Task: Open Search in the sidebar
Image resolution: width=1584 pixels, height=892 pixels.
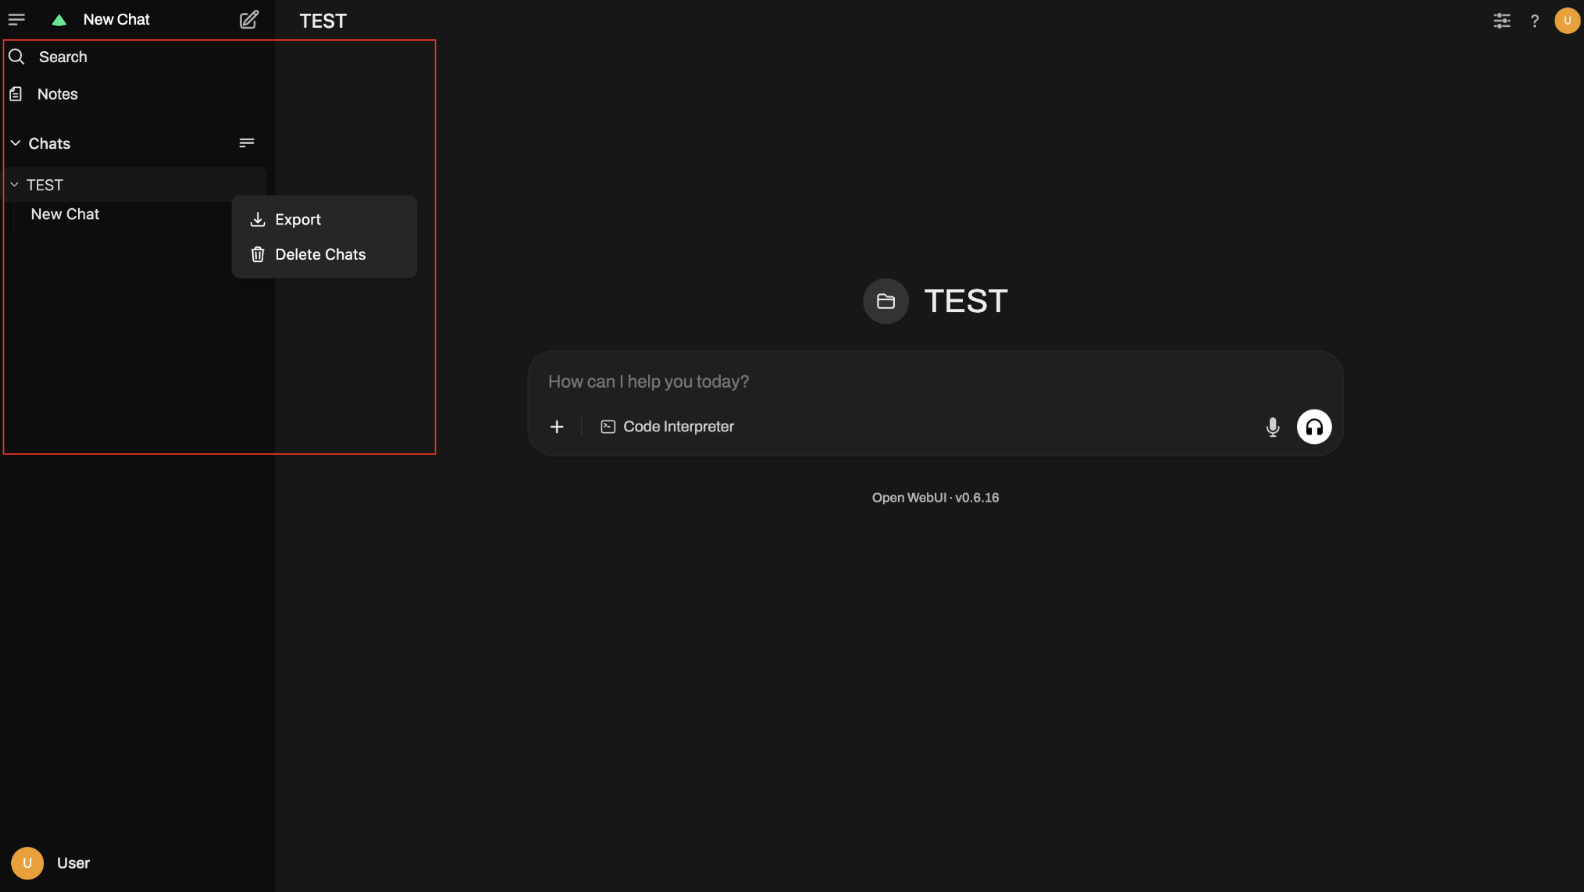Action: (63, 57)
